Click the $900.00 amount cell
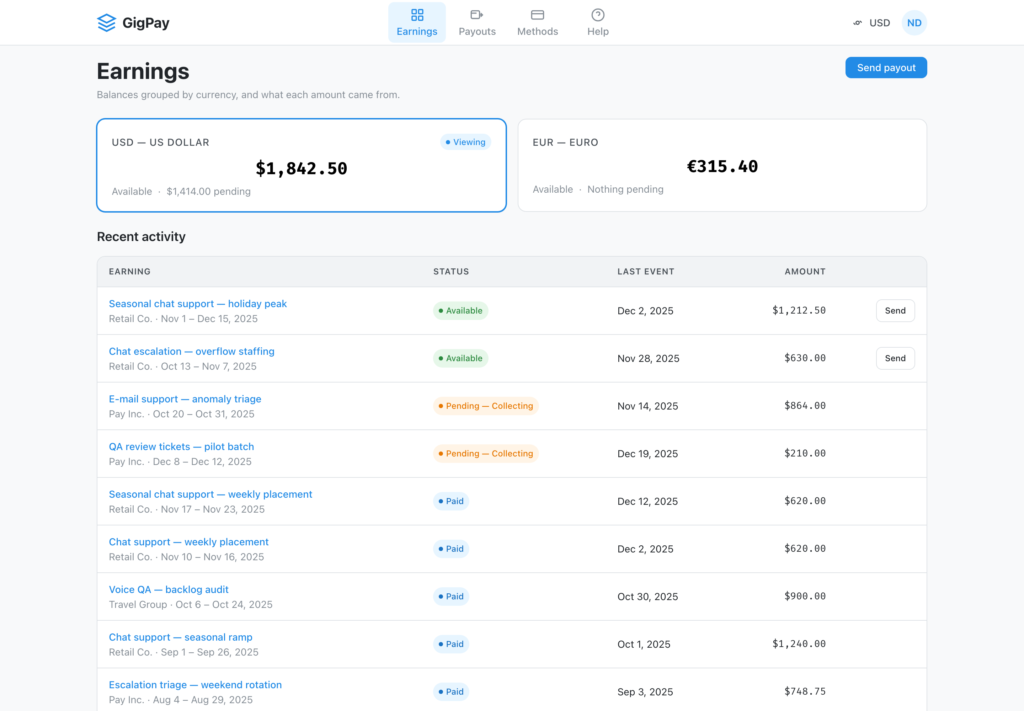Screen dimensions: 1024x711 805,596
